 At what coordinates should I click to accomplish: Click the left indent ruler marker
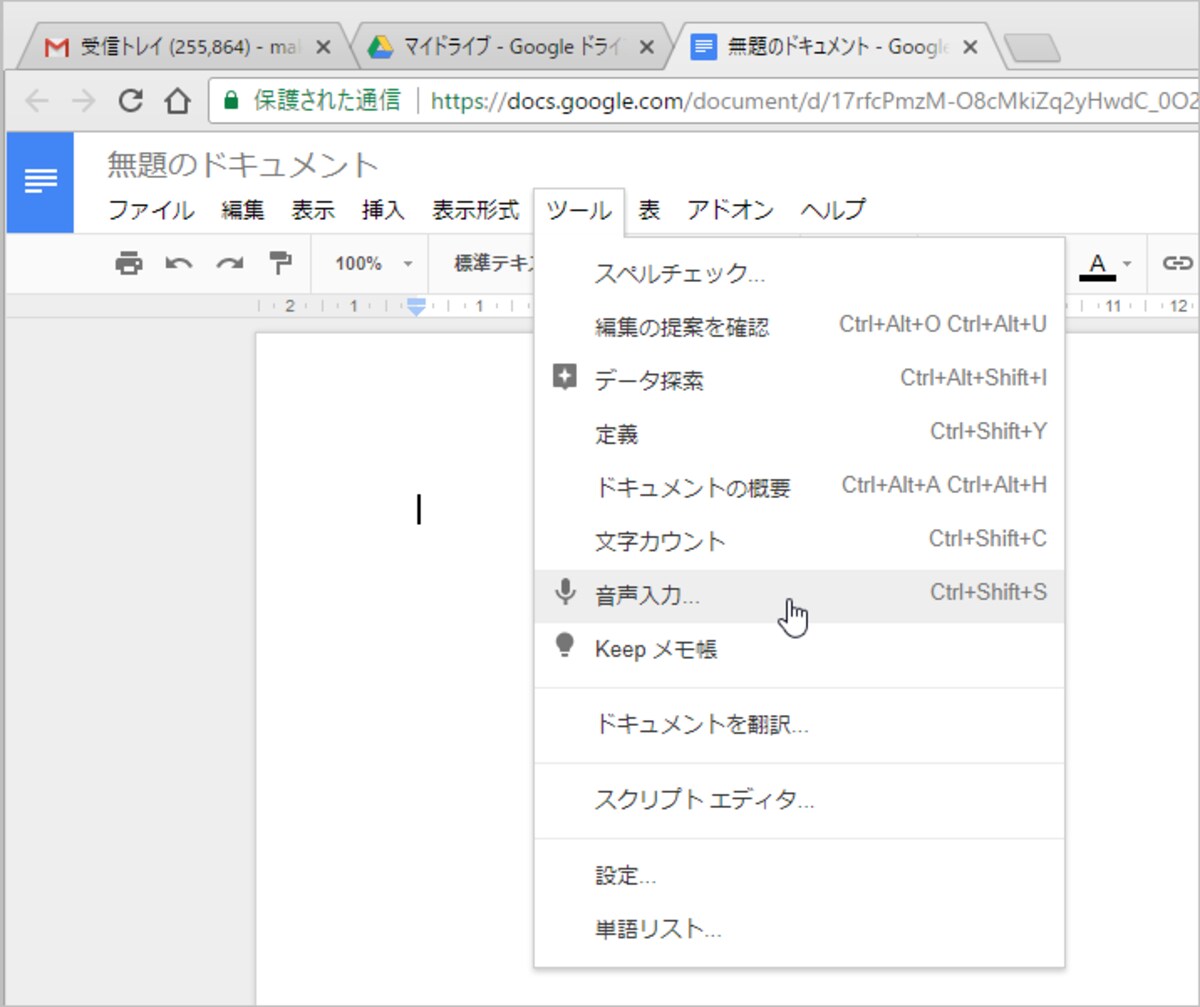coord(417,306)
